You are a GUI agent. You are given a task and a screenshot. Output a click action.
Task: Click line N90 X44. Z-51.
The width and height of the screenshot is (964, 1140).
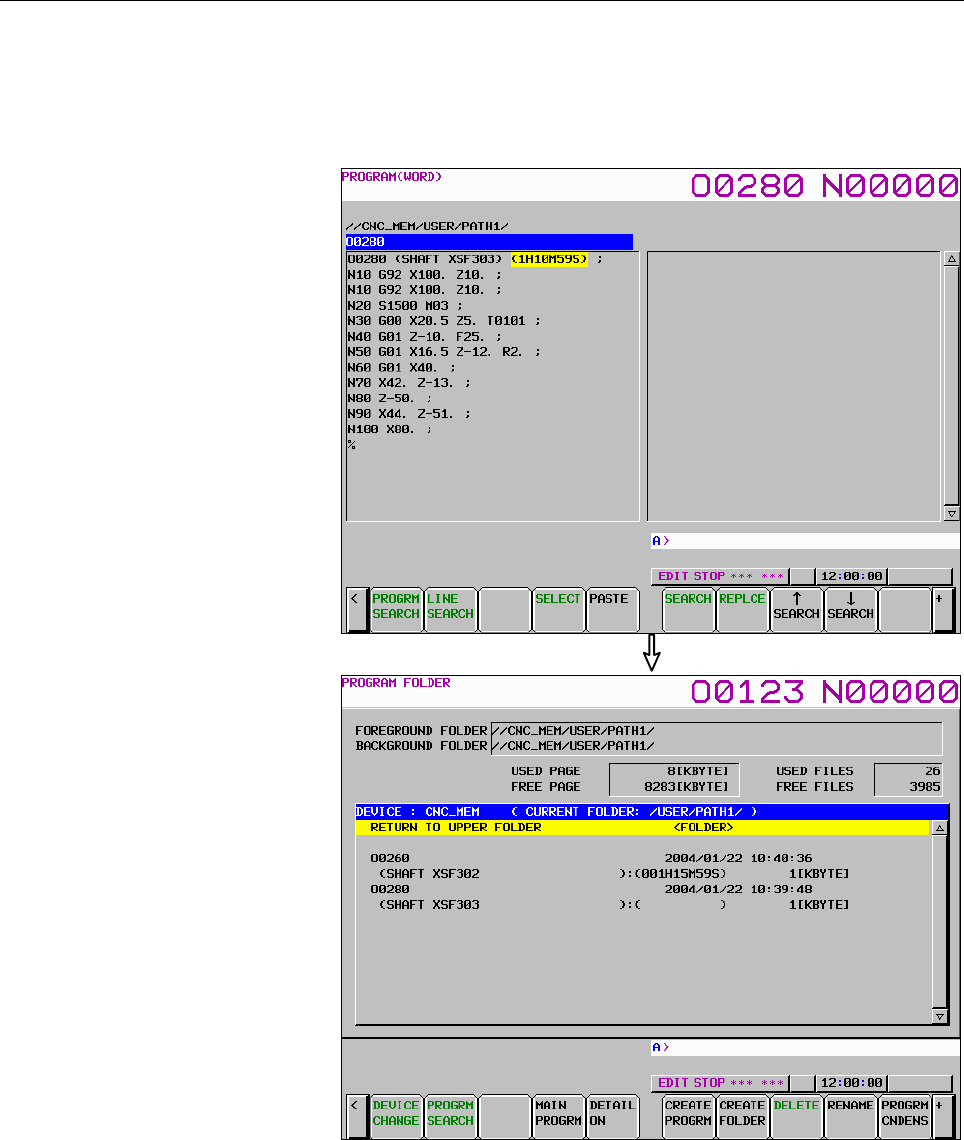click(409, 414)
